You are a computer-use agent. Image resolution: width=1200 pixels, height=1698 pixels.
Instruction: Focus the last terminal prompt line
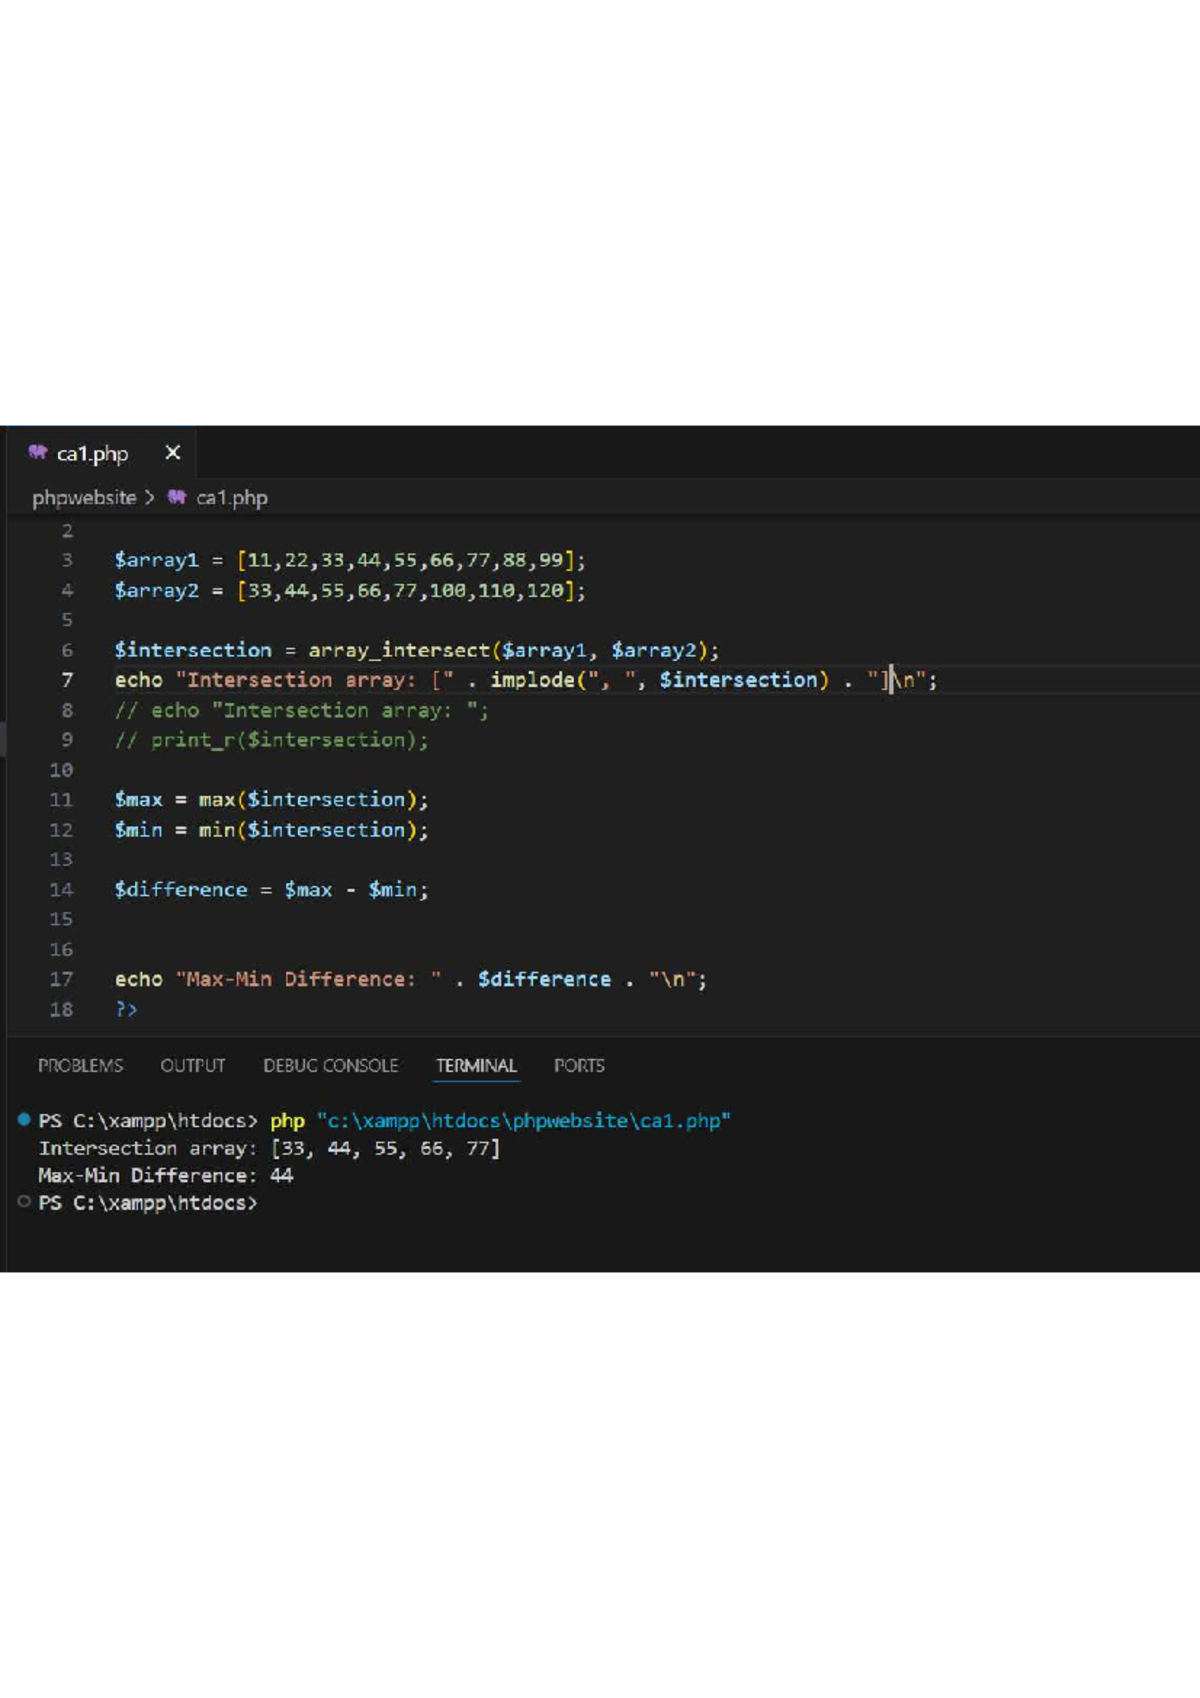(148, 1203)
